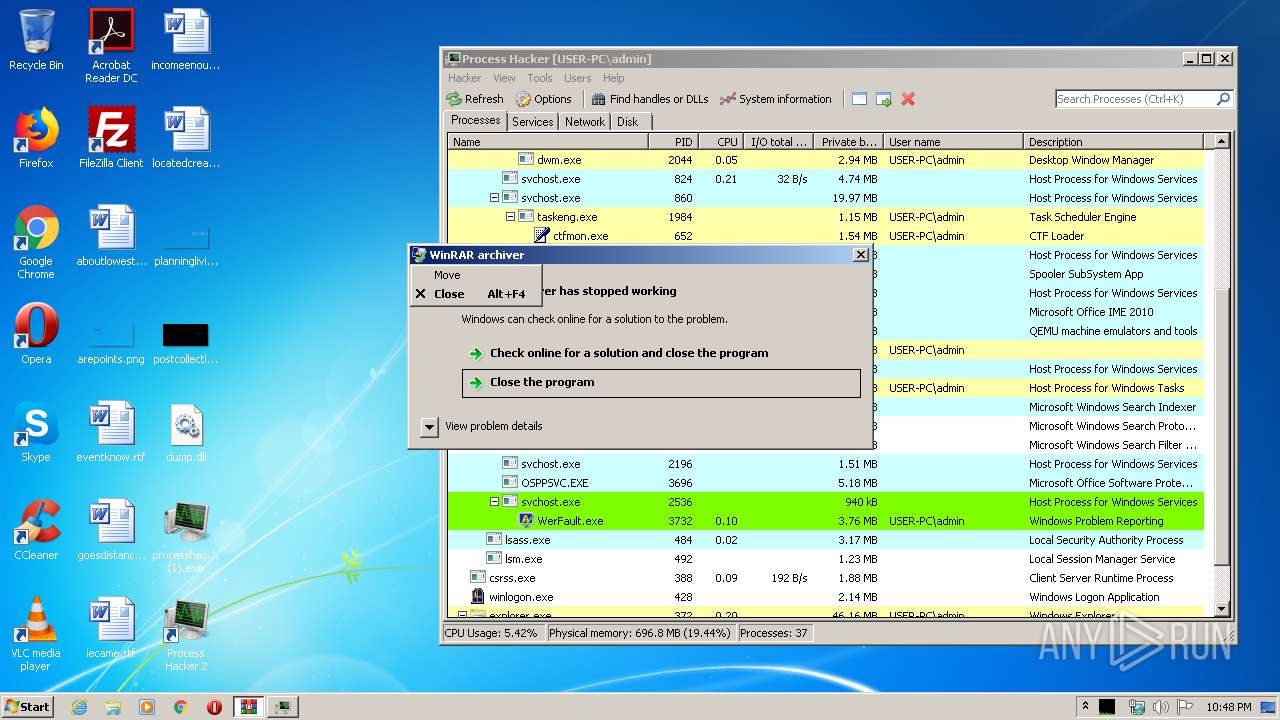Open the Options toolbar item
Viewport: 1280px width, 720px height.
point(544,99)
